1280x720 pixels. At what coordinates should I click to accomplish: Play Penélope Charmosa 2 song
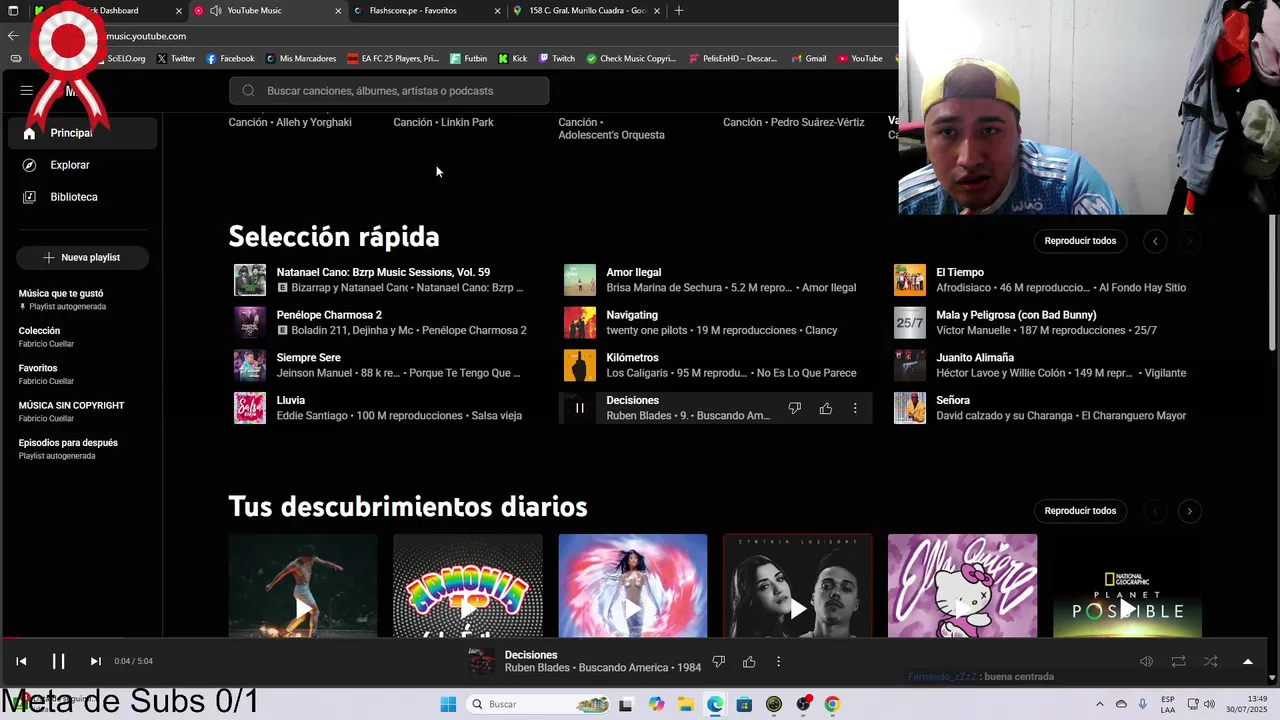point(250,322)
